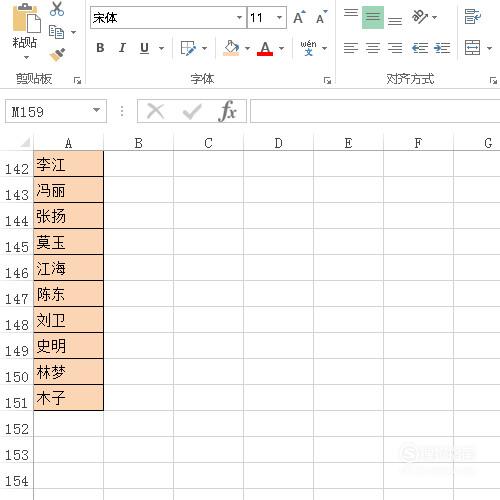The width and height of the screenshot is (500, 500).
Task: Open the Clipboard group dialog launcher
Action: click(x=77, y=80)
